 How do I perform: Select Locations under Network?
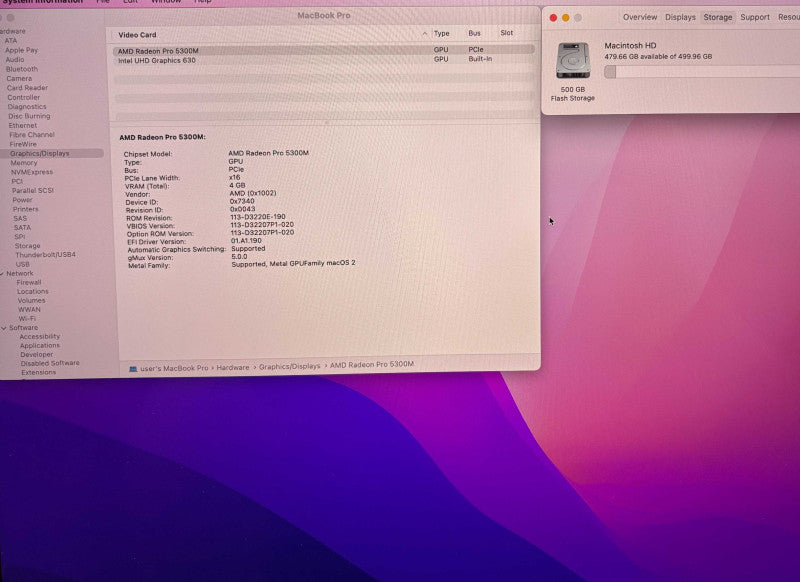coord(33,292)
